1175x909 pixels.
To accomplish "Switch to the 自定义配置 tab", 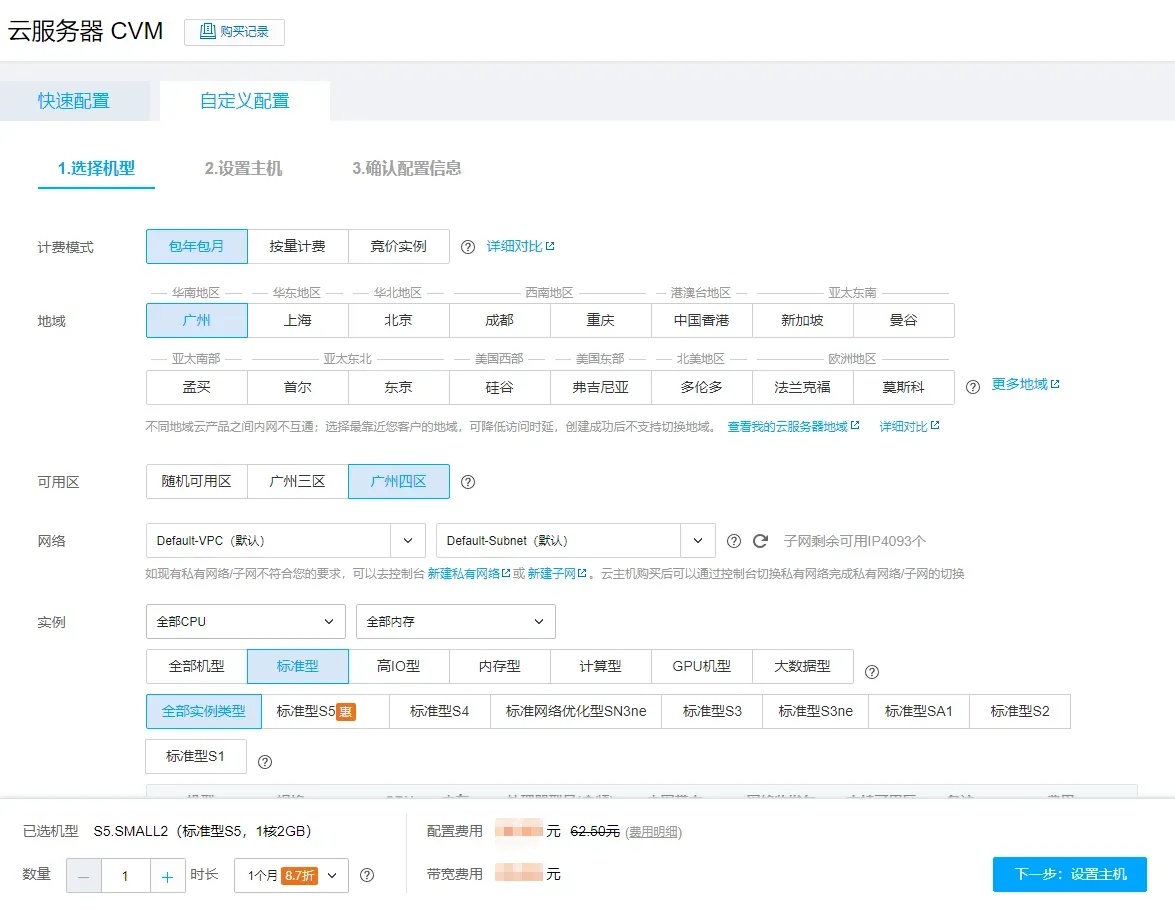I will (244, 101).
